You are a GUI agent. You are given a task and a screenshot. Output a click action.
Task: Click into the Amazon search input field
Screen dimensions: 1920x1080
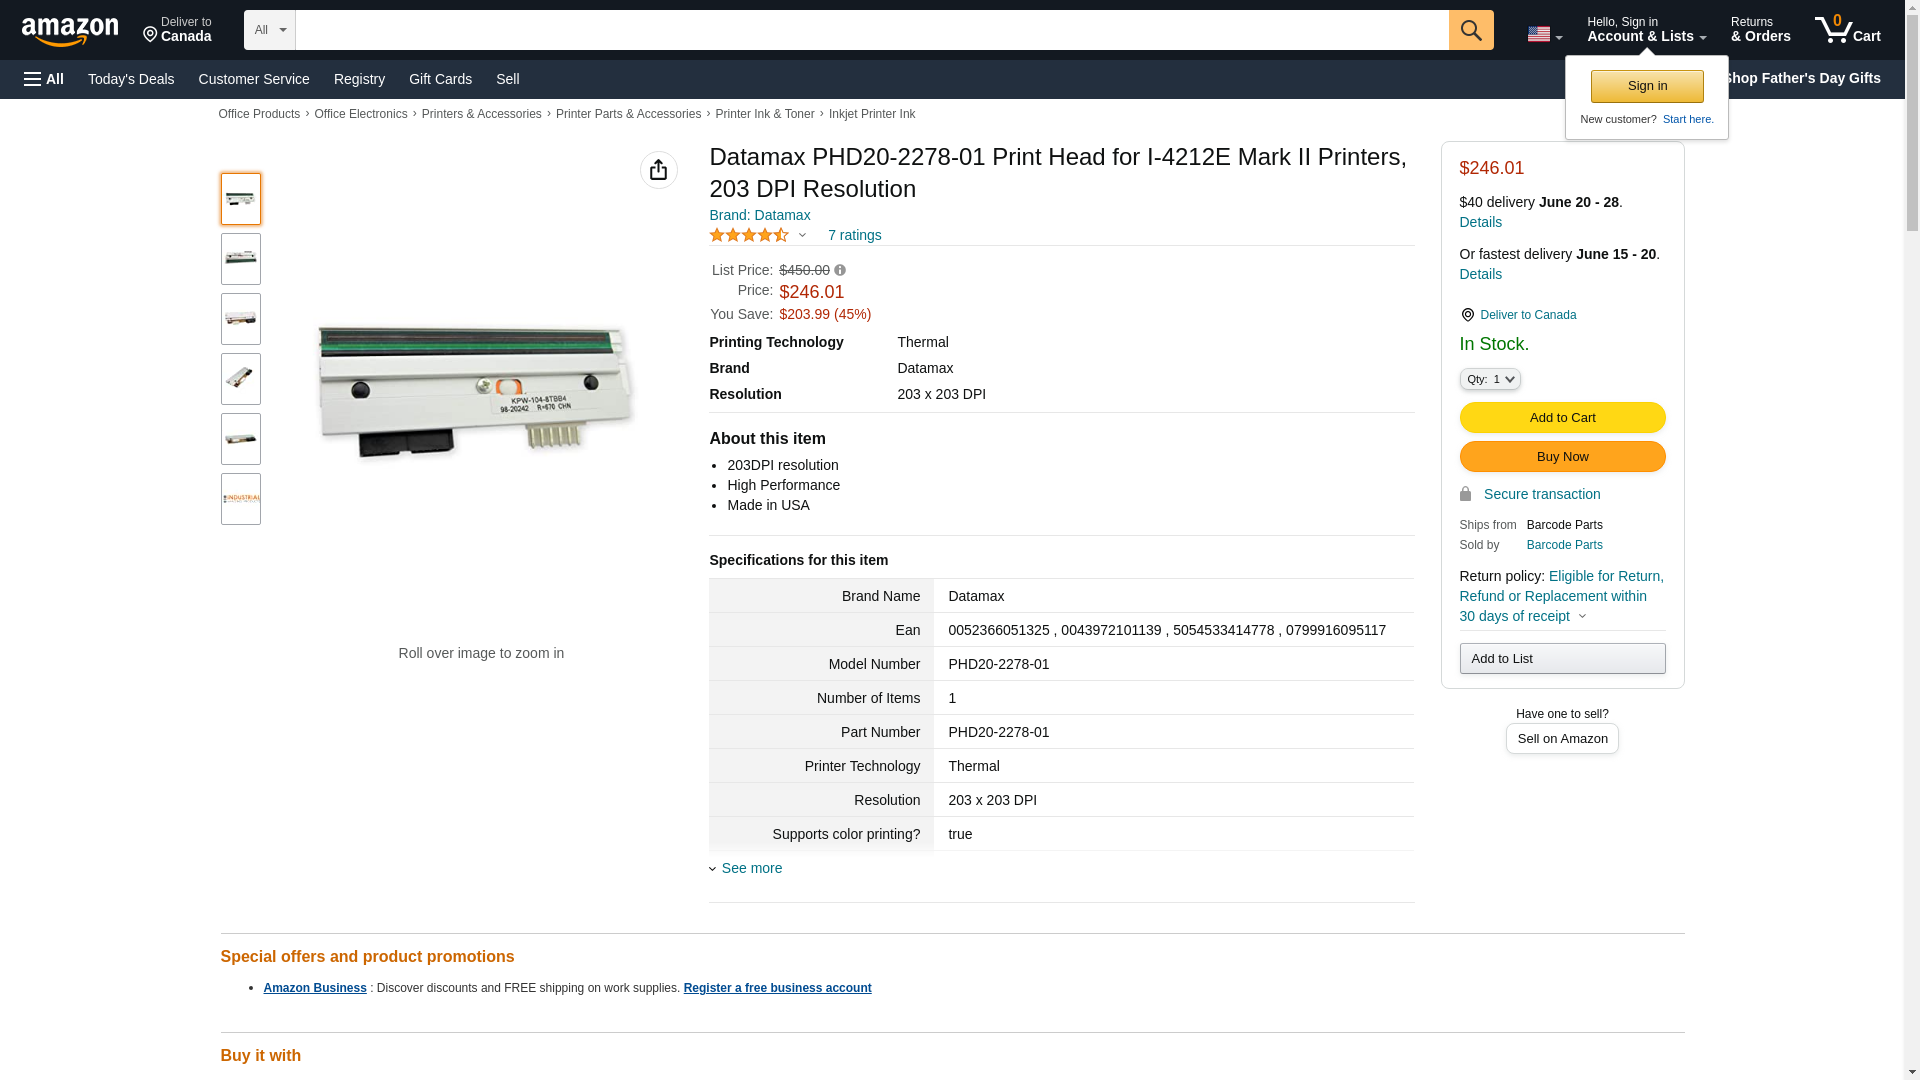point(870,30)
